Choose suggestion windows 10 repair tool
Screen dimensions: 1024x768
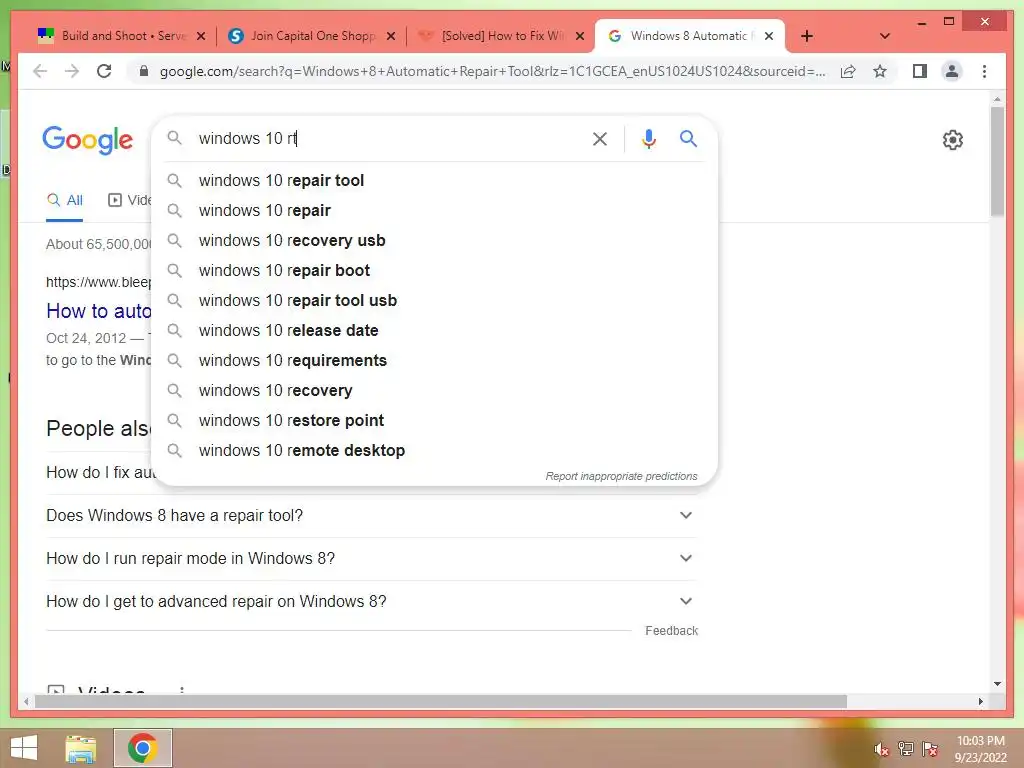pyautogui.click(x=435, y=180)
